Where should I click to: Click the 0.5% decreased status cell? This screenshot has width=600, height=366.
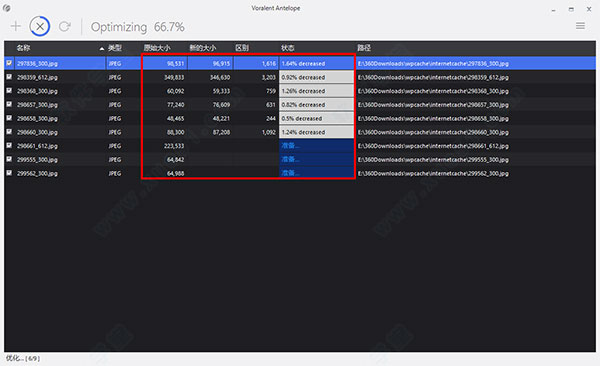[x=316, y=118]
